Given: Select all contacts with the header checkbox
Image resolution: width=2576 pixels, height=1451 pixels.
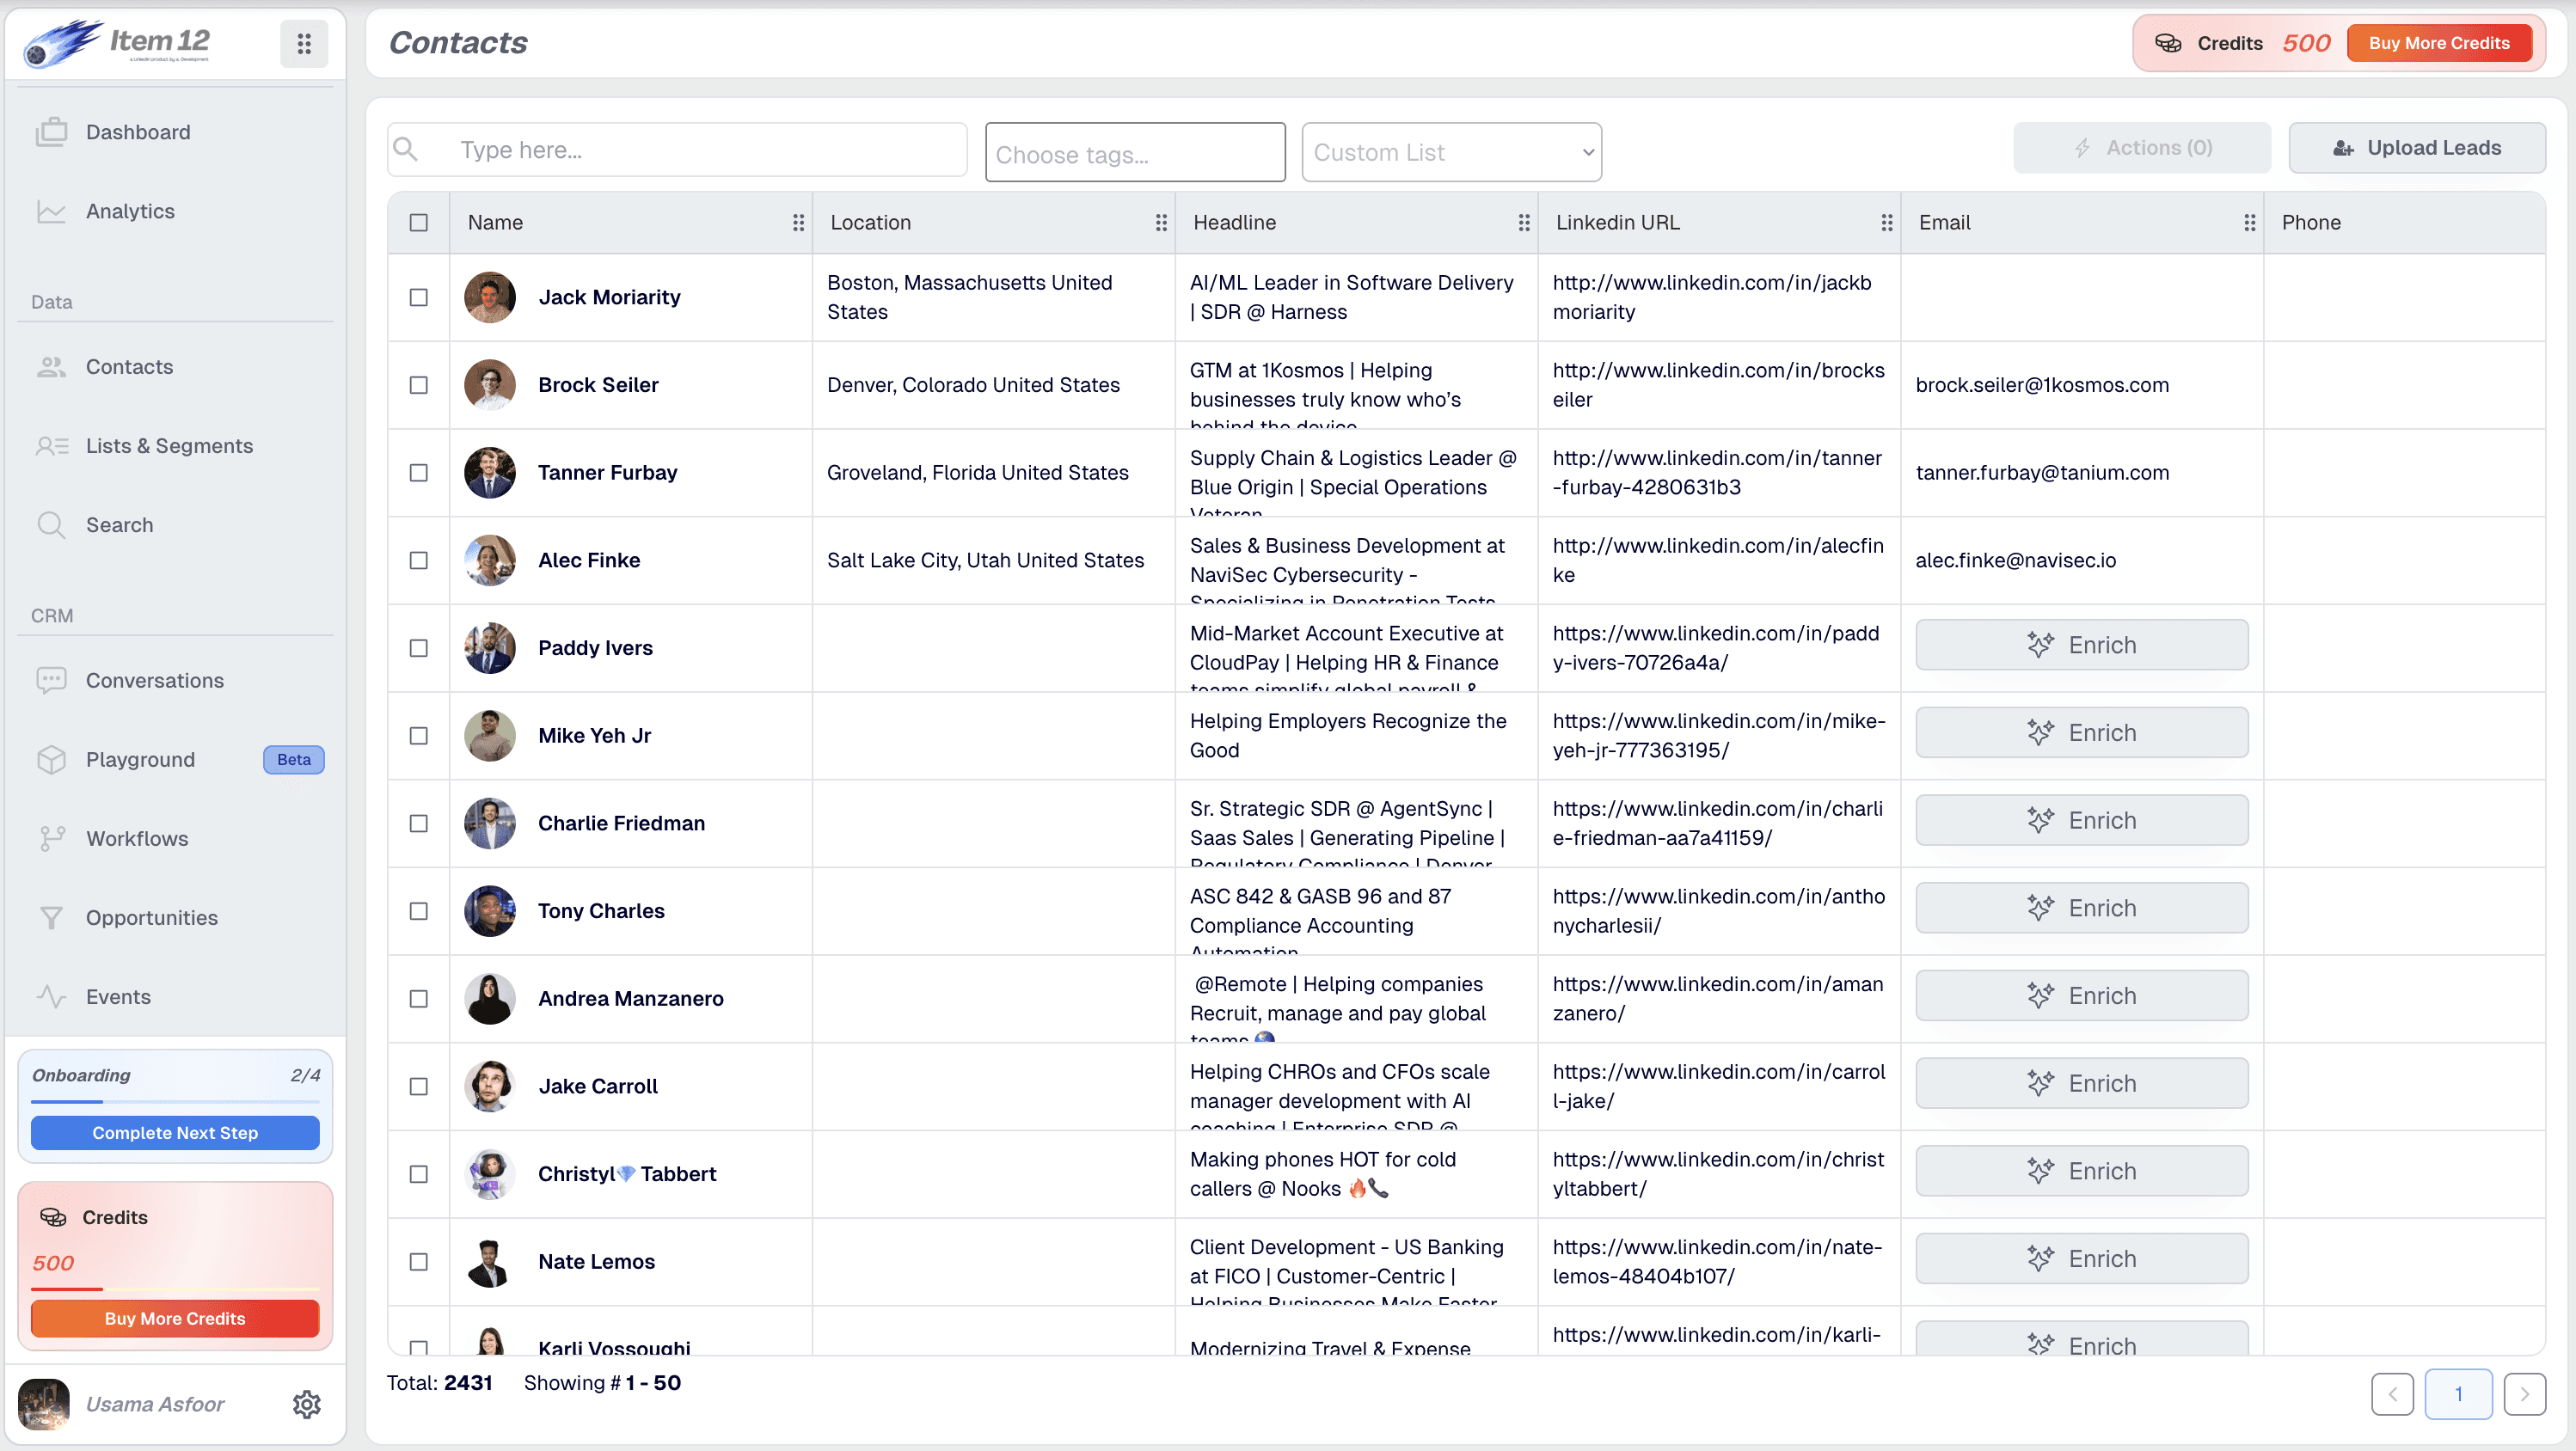Looking at the screenshot, I should (x=418, y=222).
